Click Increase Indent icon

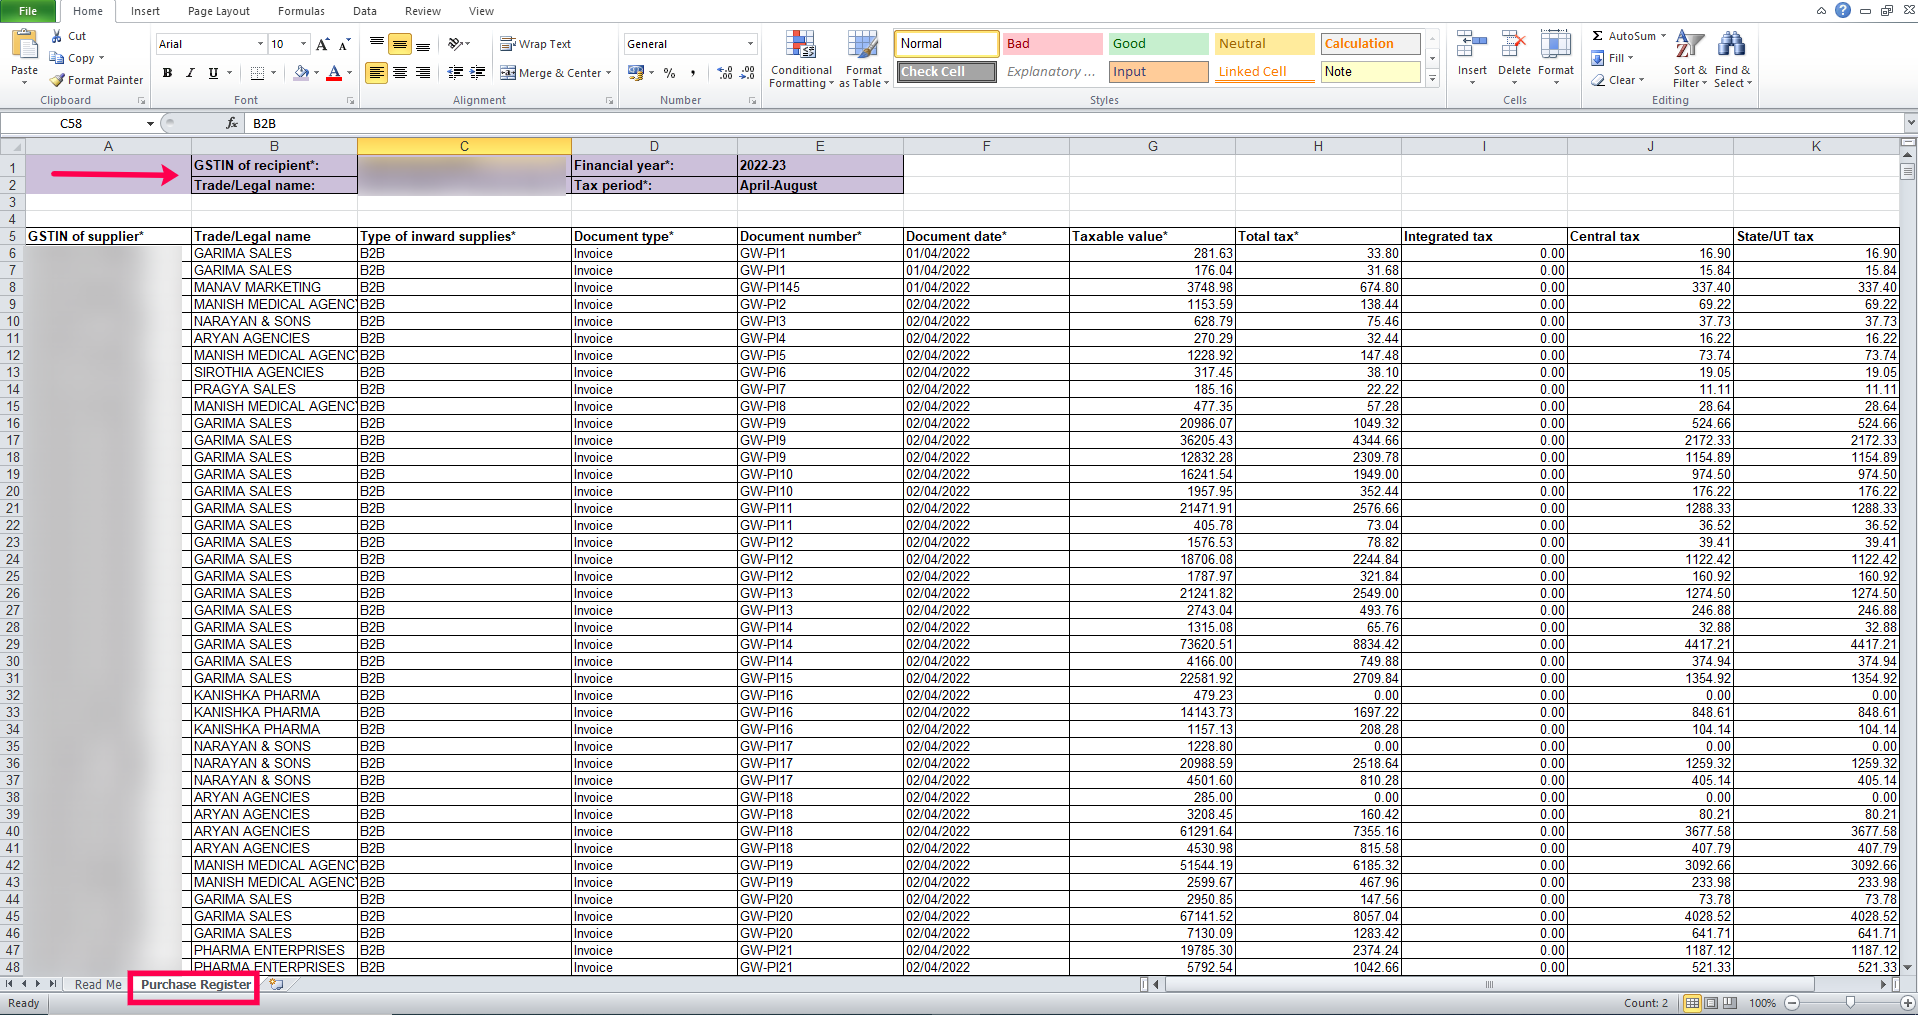coord(478,73)
